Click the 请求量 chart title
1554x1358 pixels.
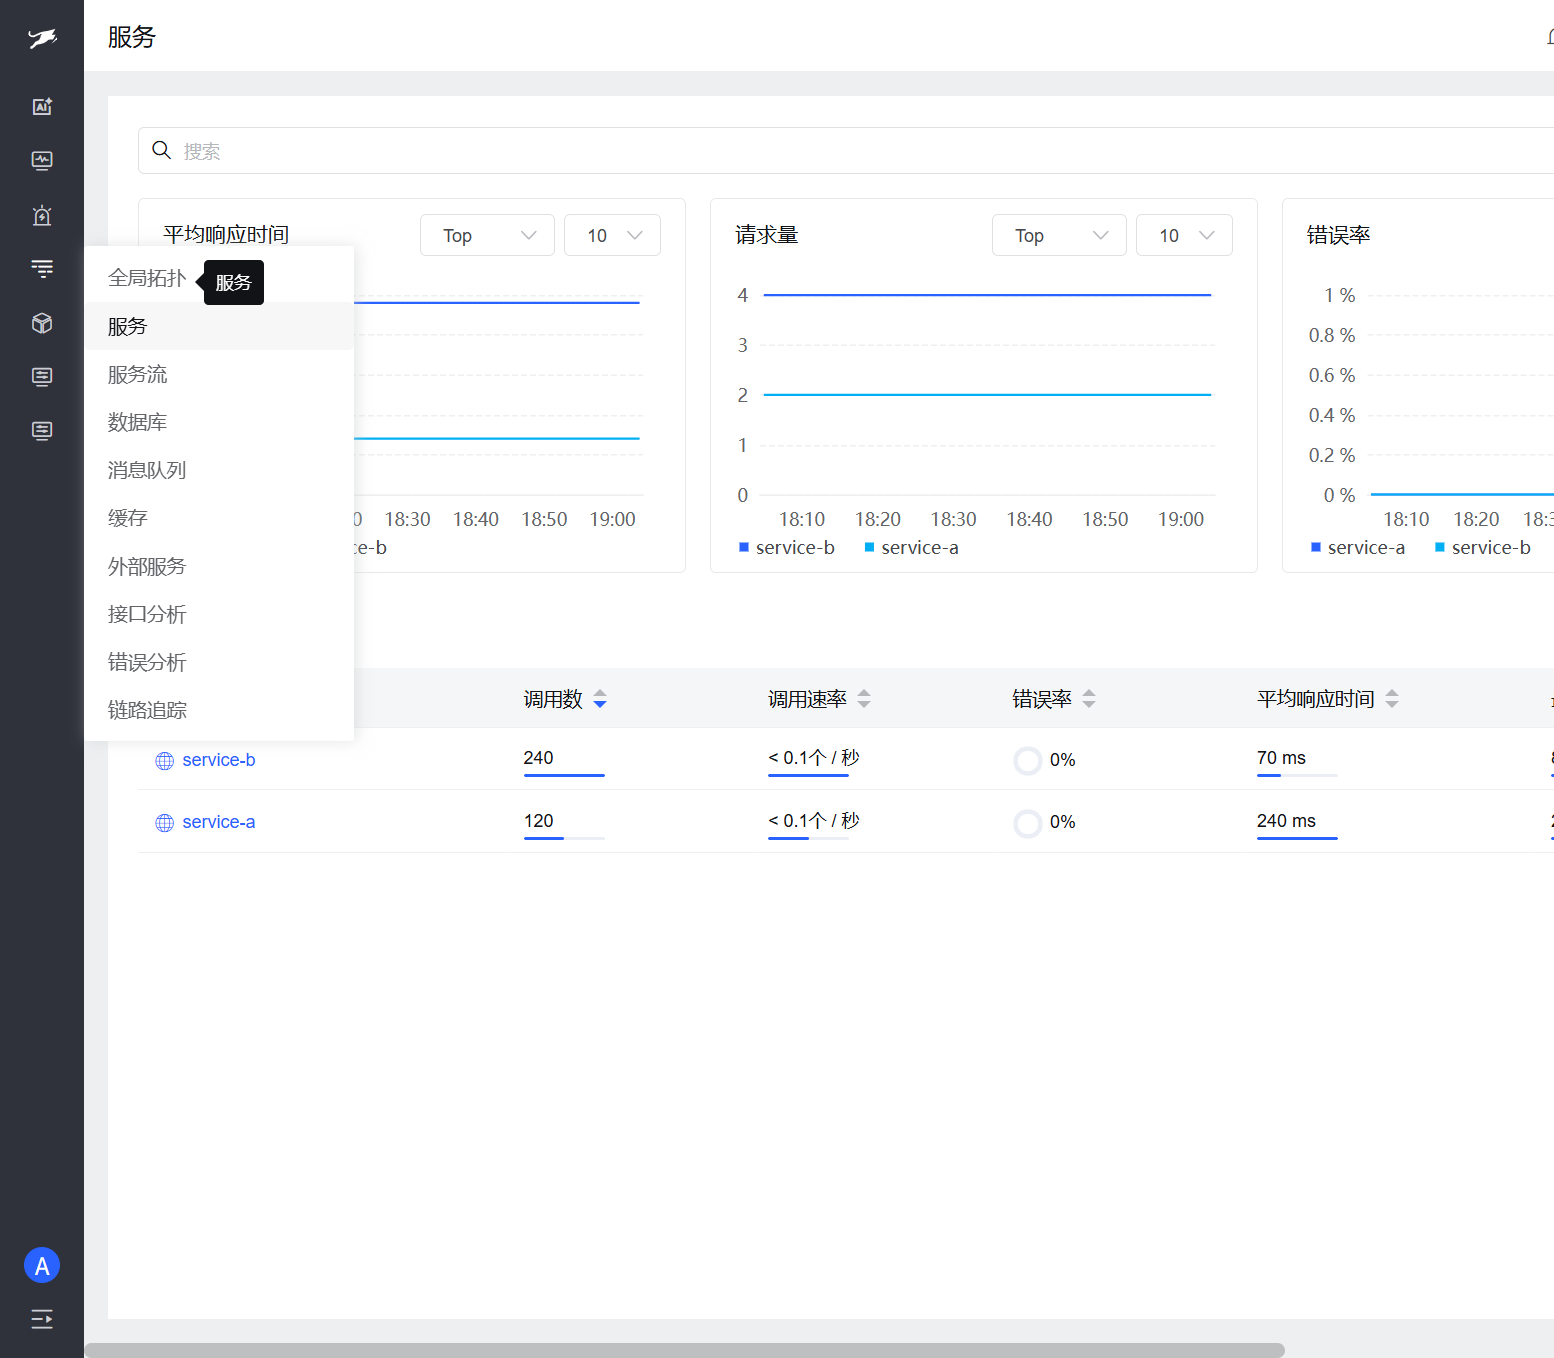767,235
